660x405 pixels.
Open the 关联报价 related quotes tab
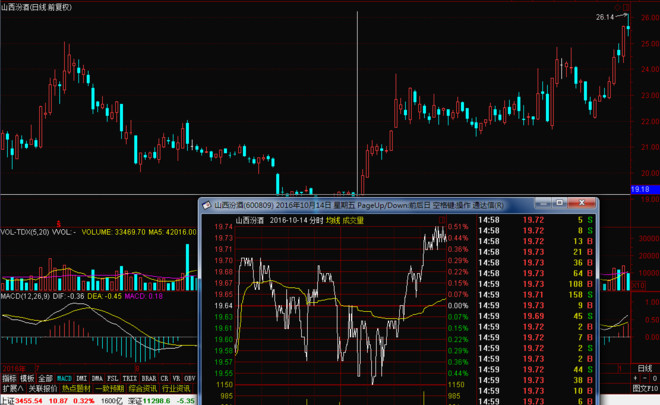pyautogui.click(x=43, y=388)
